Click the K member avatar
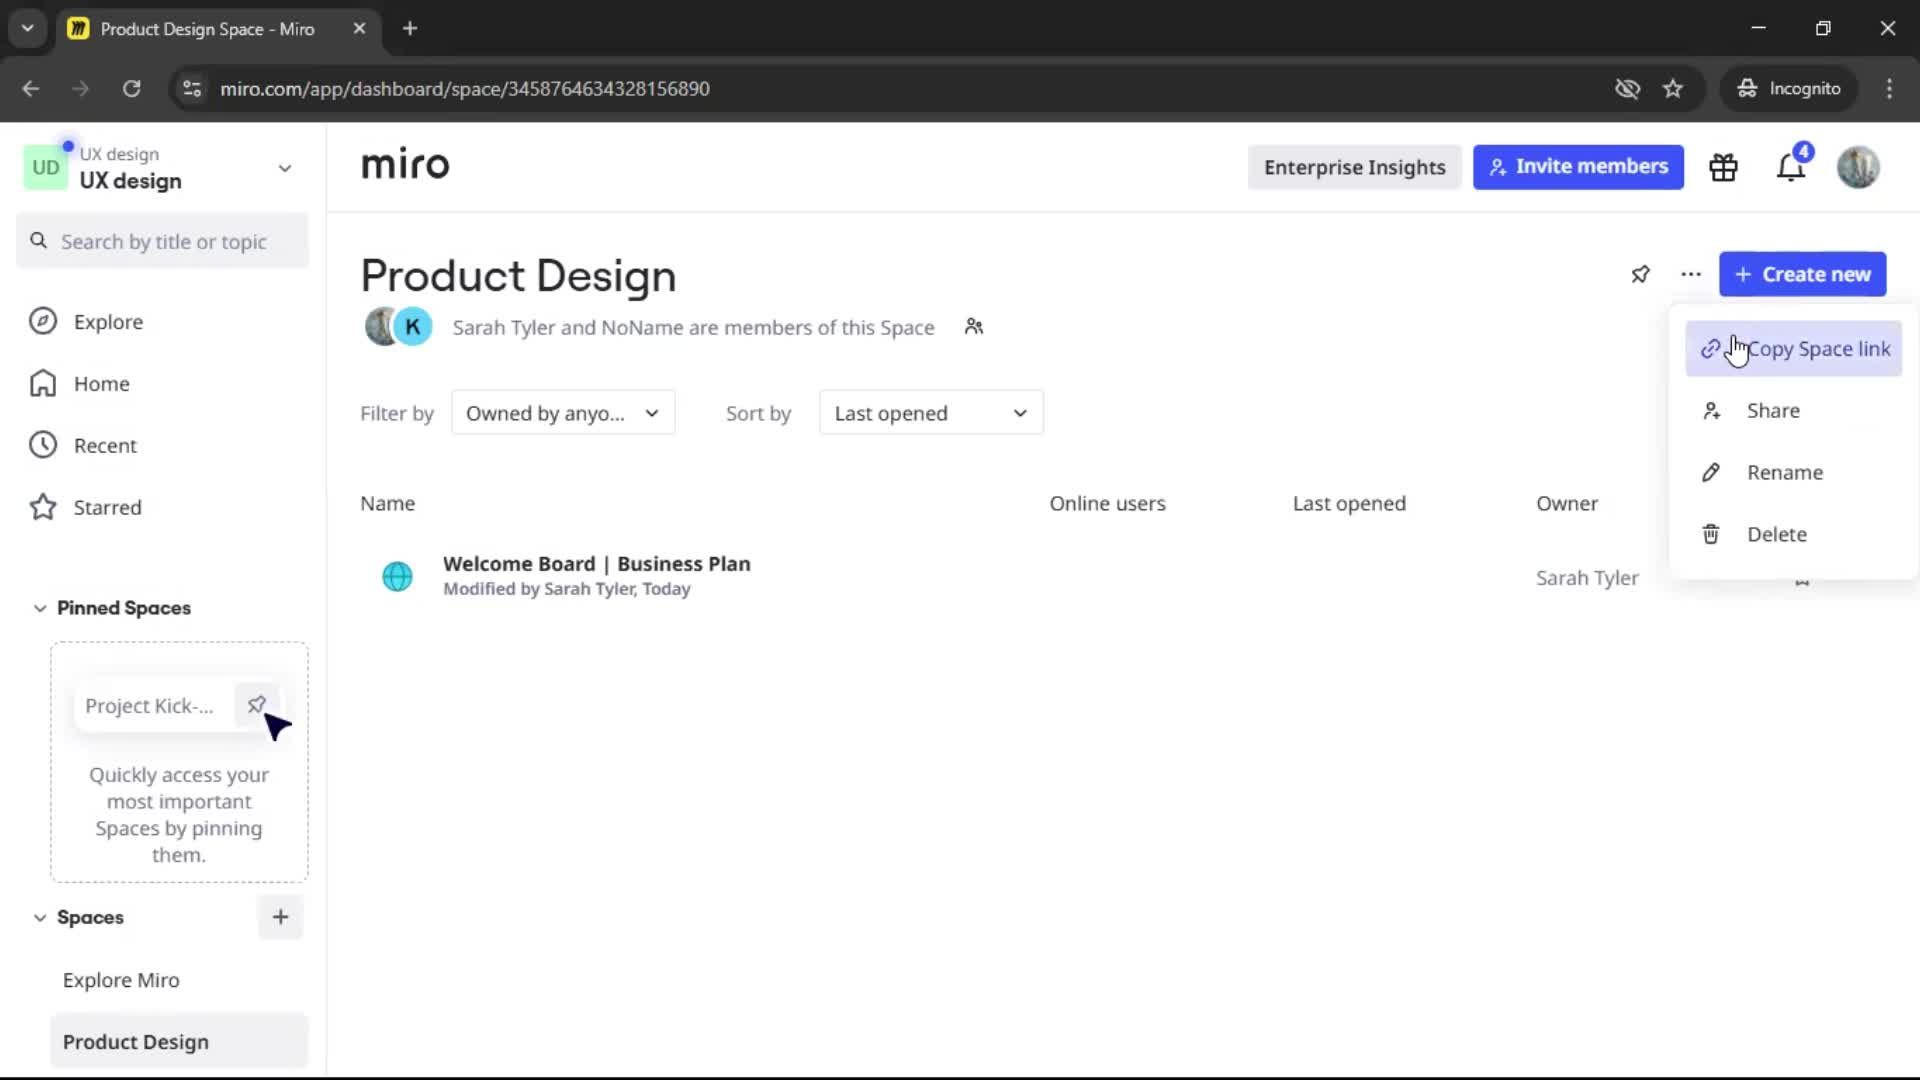 click(413, 327)
